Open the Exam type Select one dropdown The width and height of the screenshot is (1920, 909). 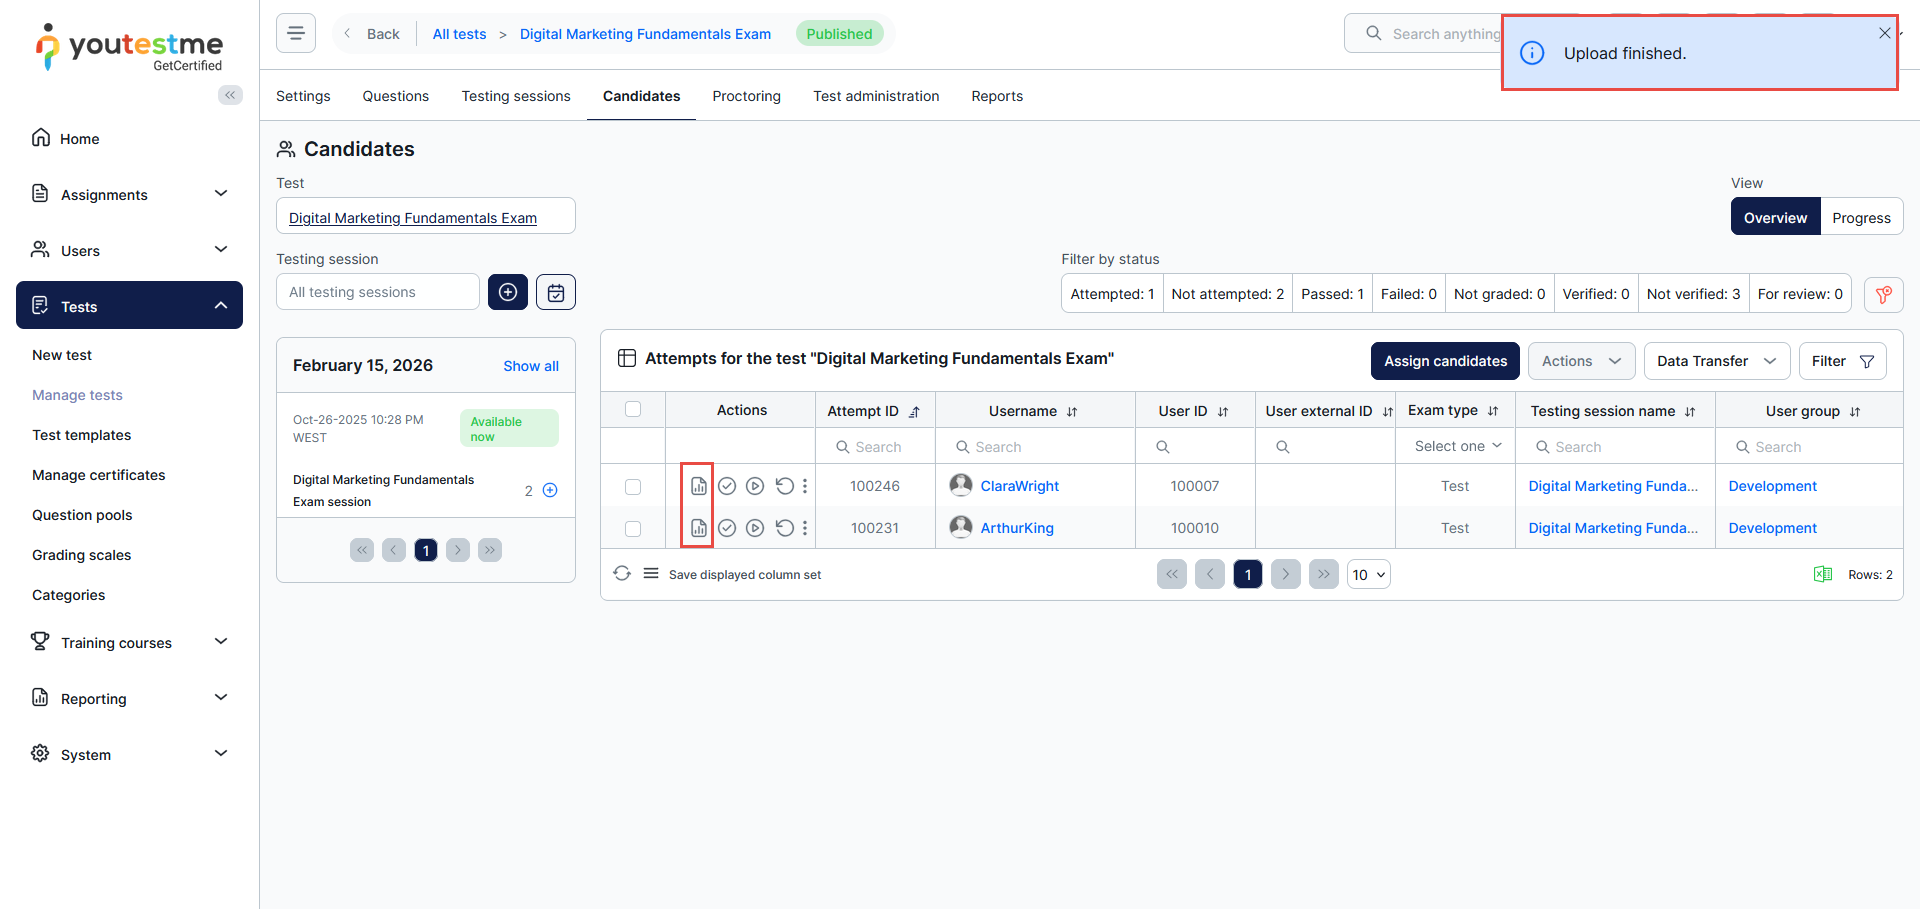1456,446
